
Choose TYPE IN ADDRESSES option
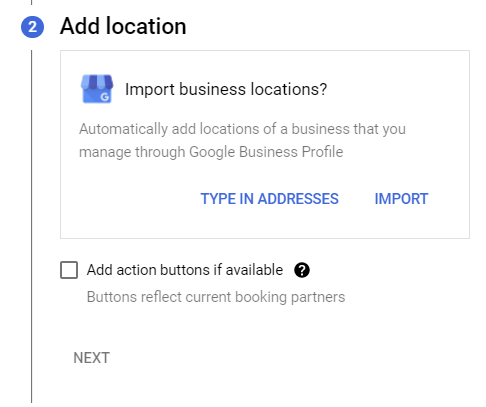click(269, 199)
